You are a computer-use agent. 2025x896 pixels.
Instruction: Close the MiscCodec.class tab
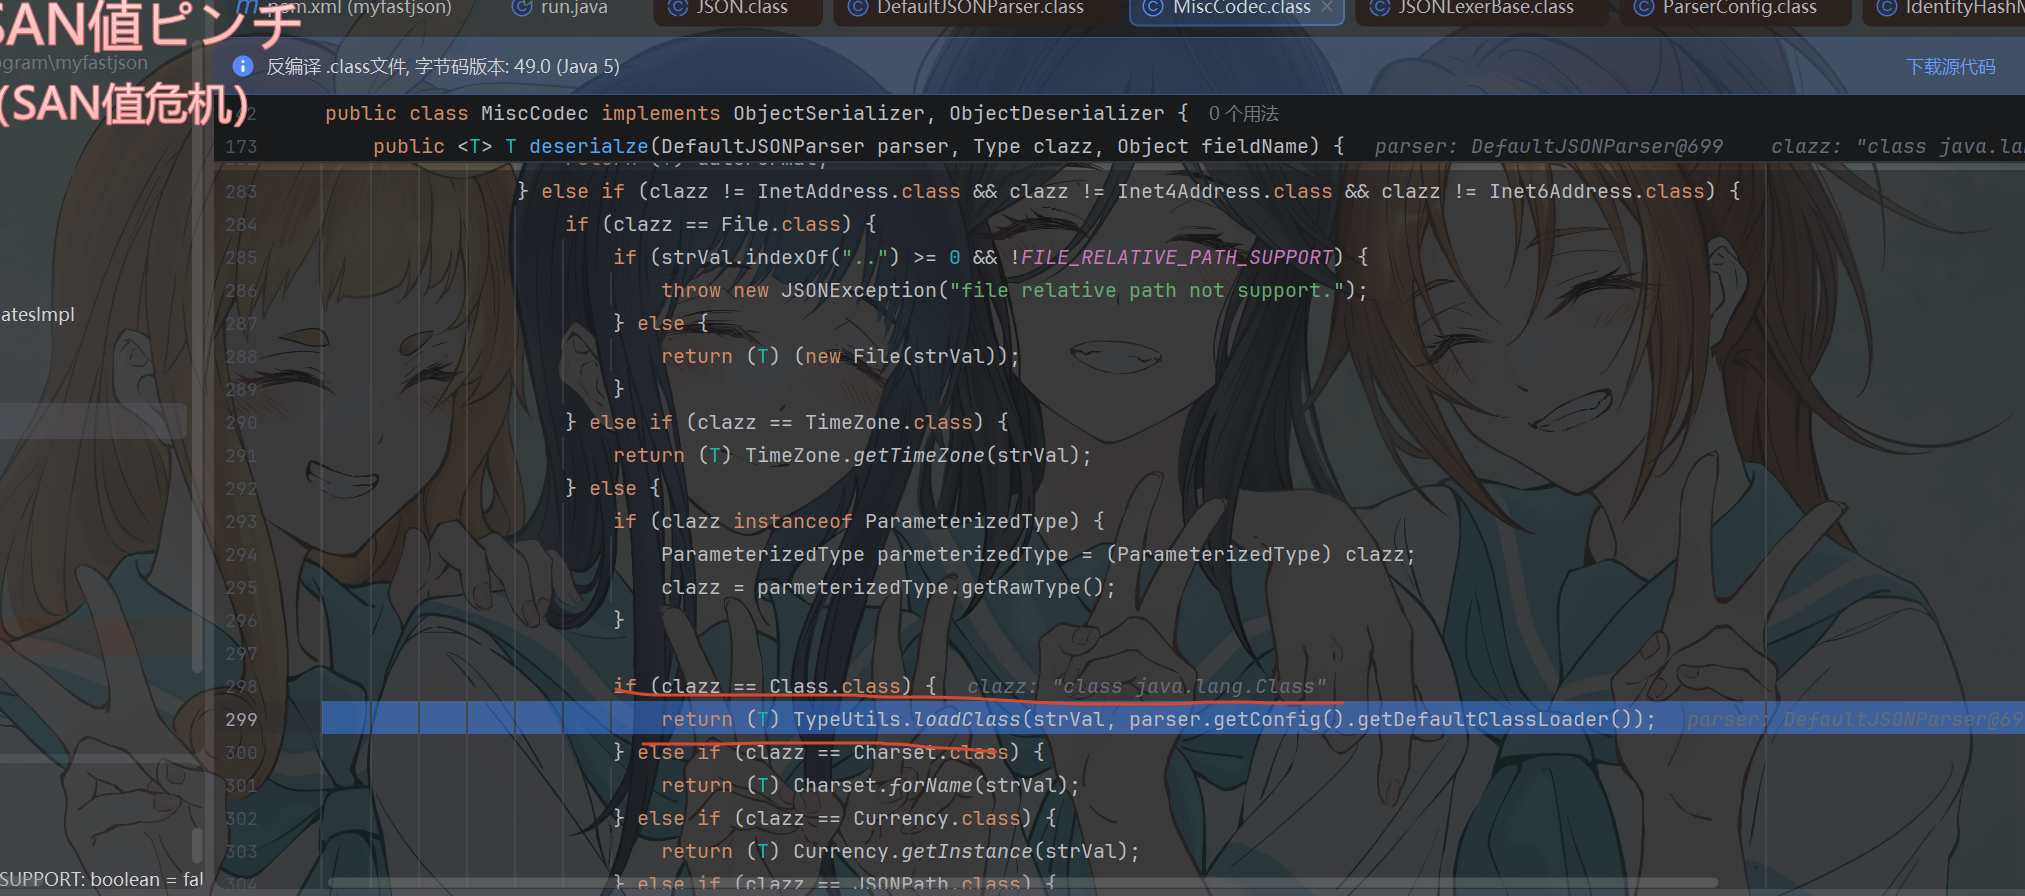point(1326,8)
